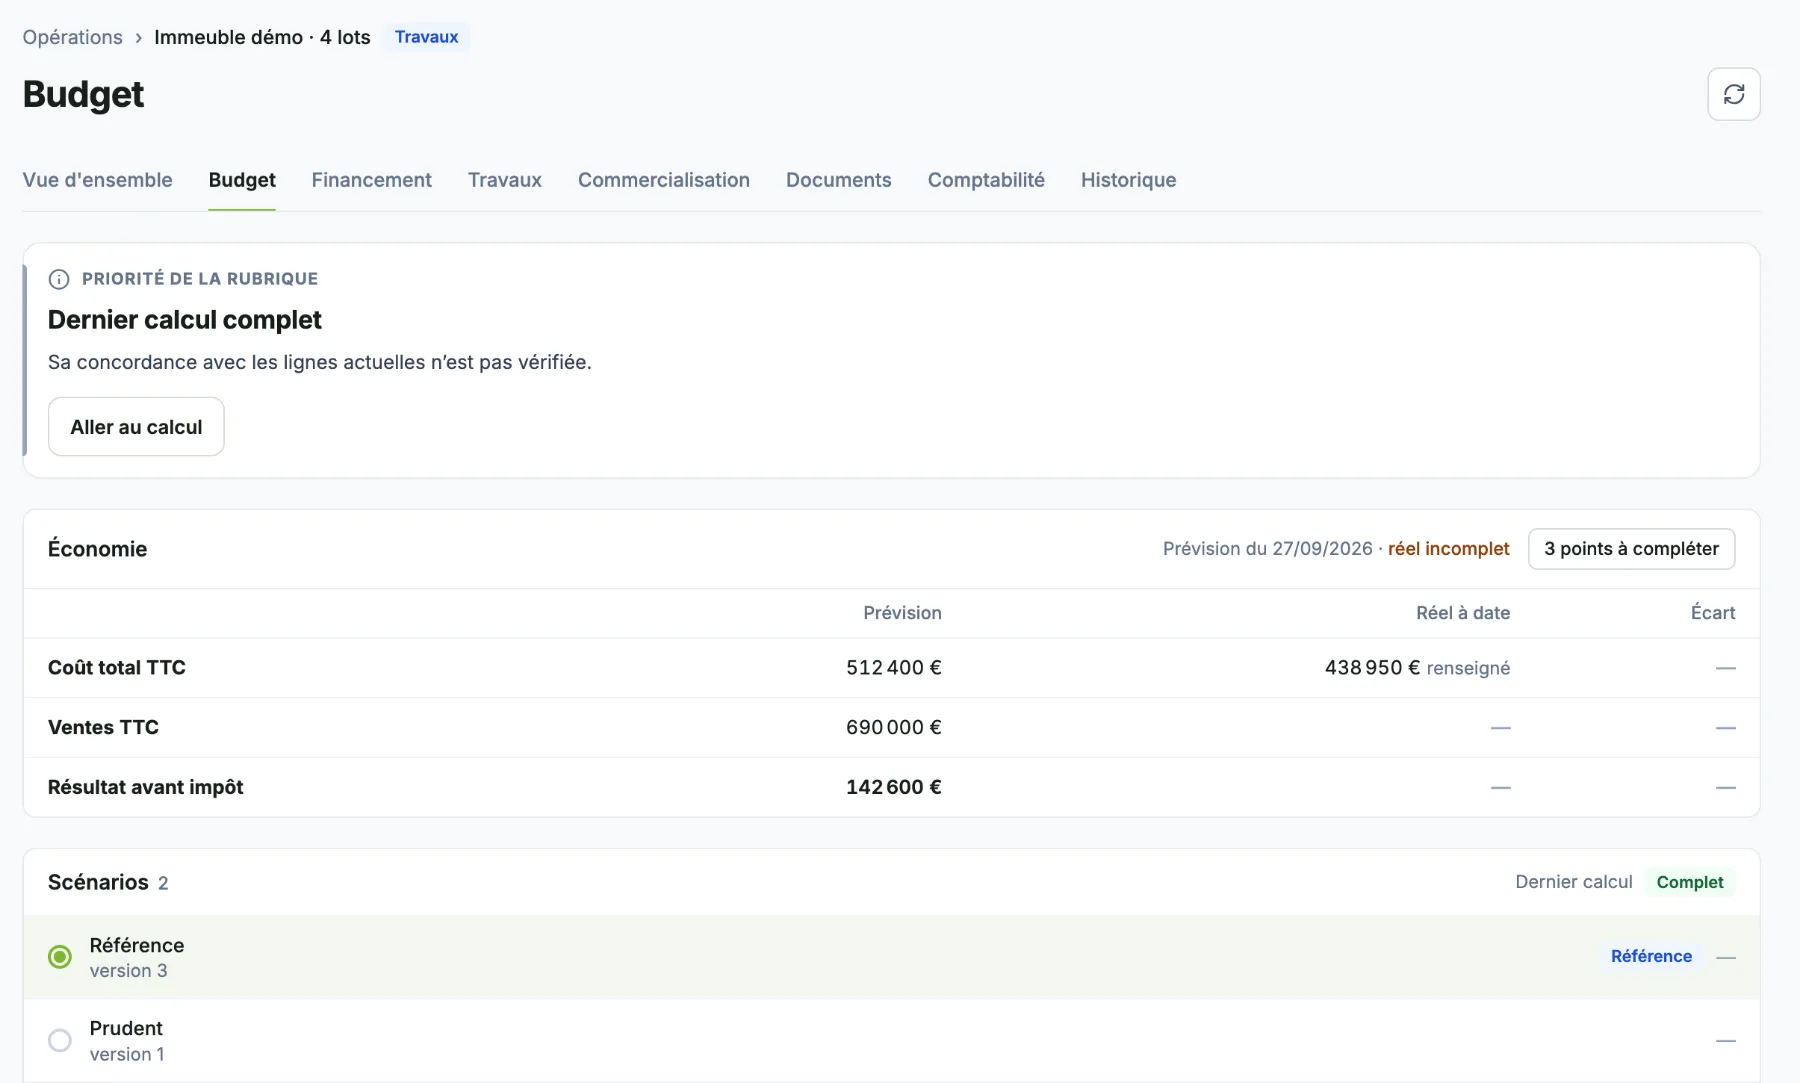Click the Écart column header
The height and width of the screenshot is (1083, 1800).
[x=1712, y=613]
